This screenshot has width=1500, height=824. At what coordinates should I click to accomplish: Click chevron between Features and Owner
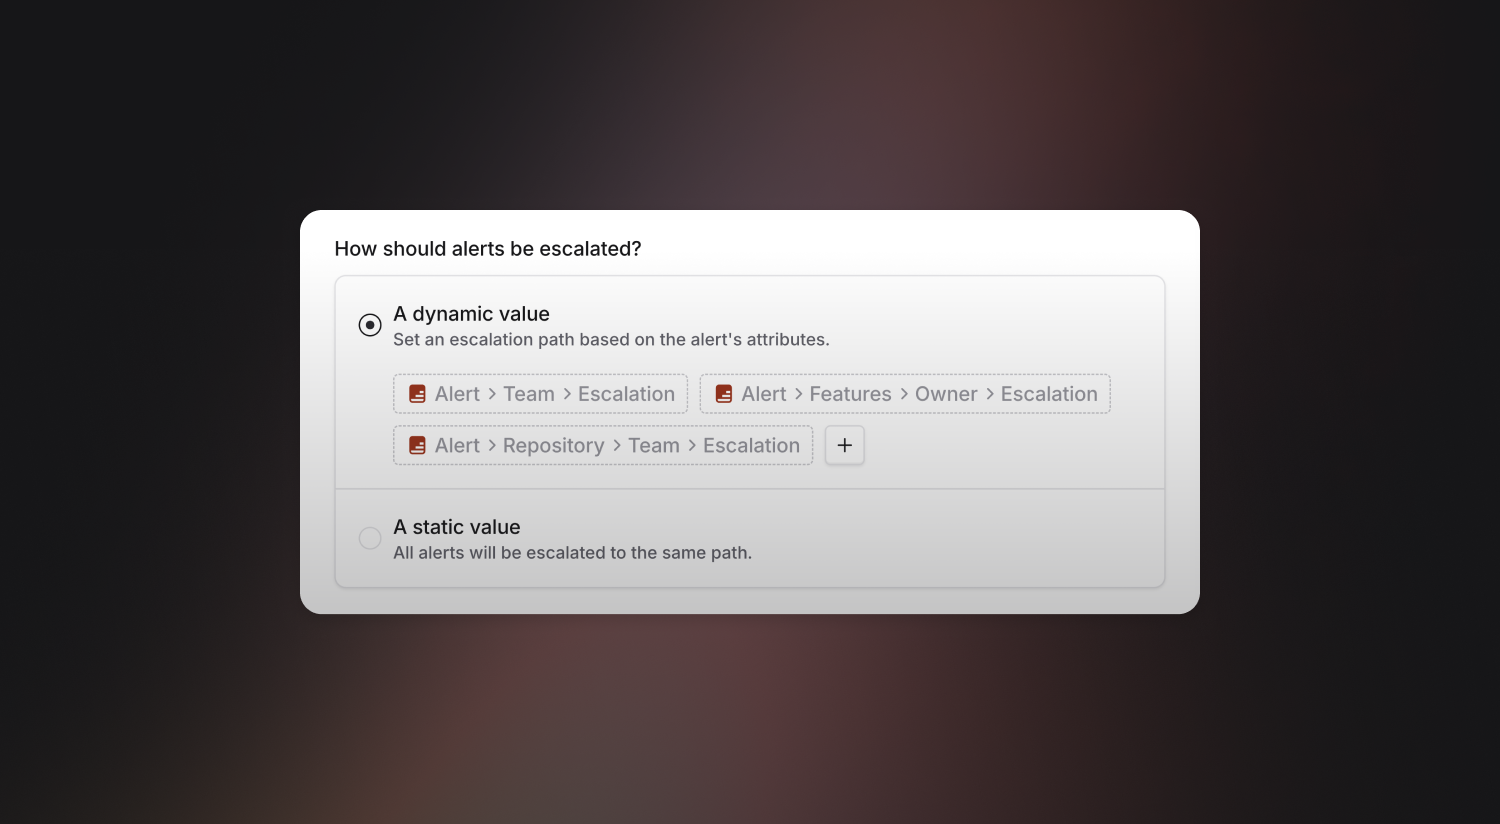(x=904, y=394)
